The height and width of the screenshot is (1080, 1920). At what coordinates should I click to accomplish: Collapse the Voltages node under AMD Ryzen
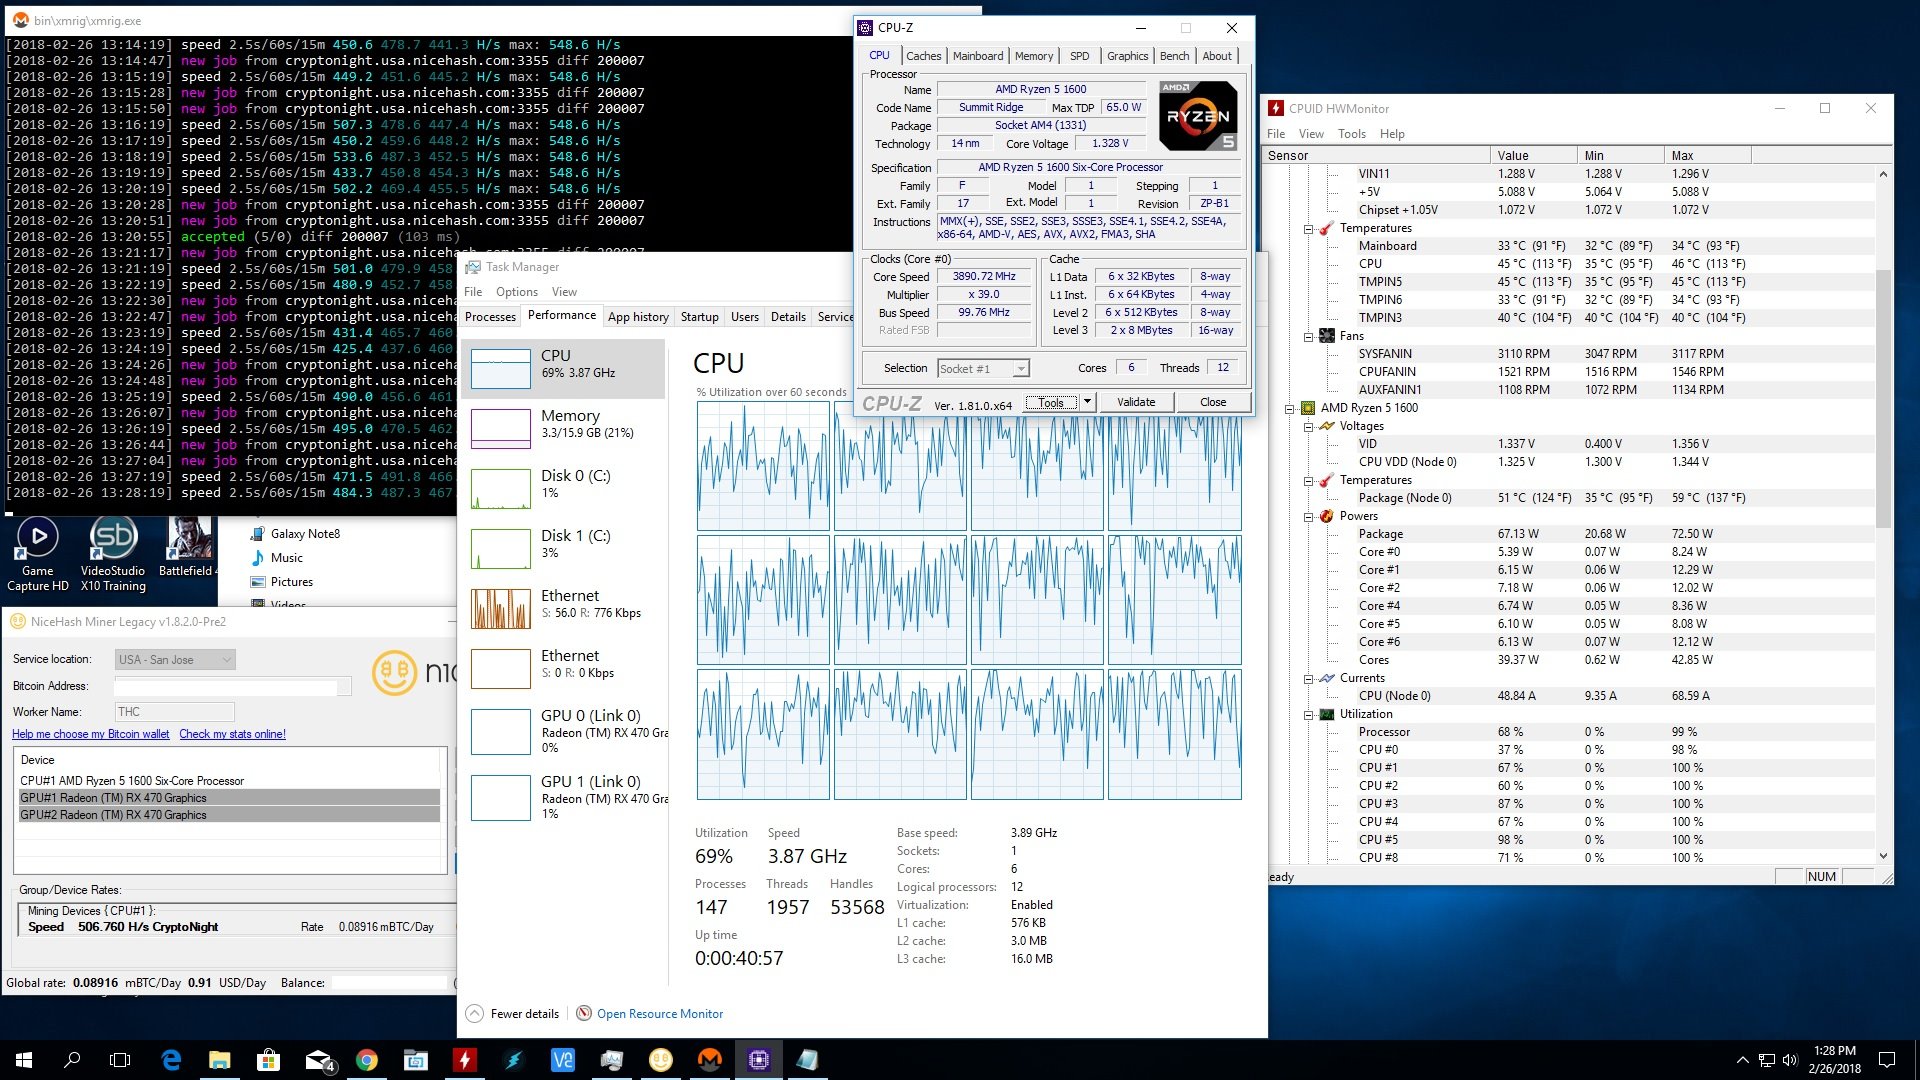point(1308,427)
